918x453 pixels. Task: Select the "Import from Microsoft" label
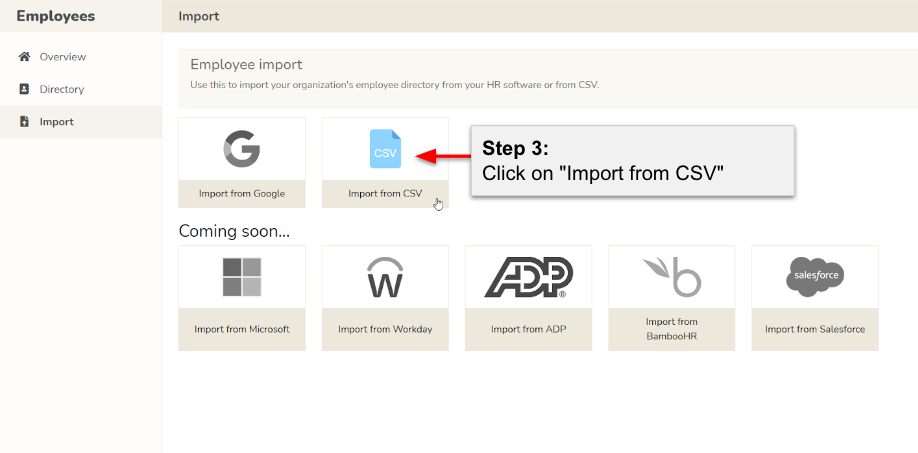coord(242,329)
